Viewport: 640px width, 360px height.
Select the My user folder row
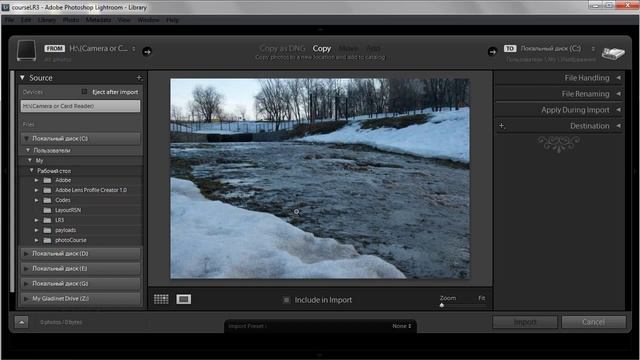tap(81, 160)
